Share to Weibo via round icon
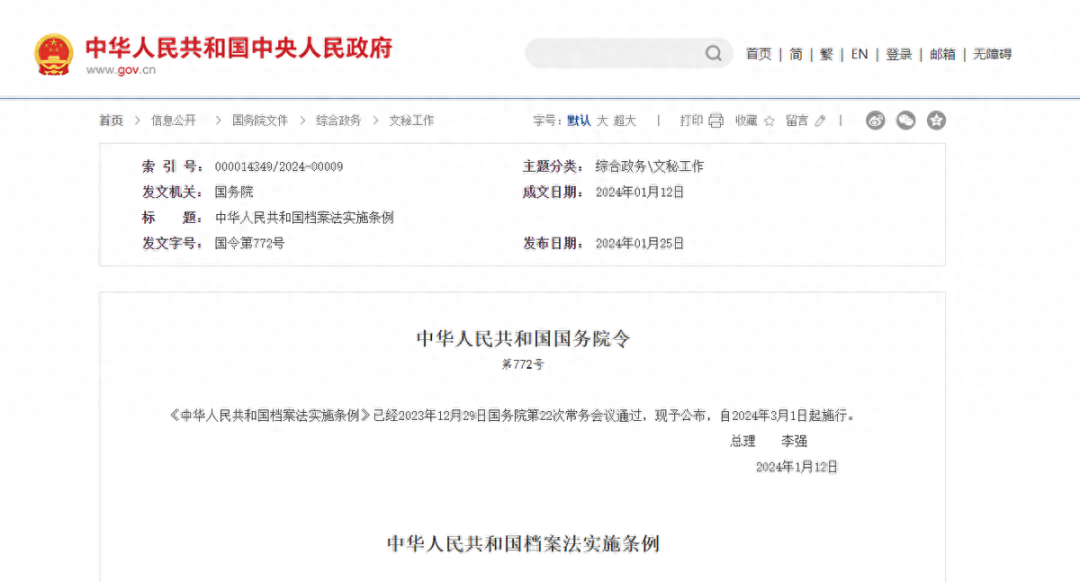This screenshot has width=1080, height=582. [875, 121]
